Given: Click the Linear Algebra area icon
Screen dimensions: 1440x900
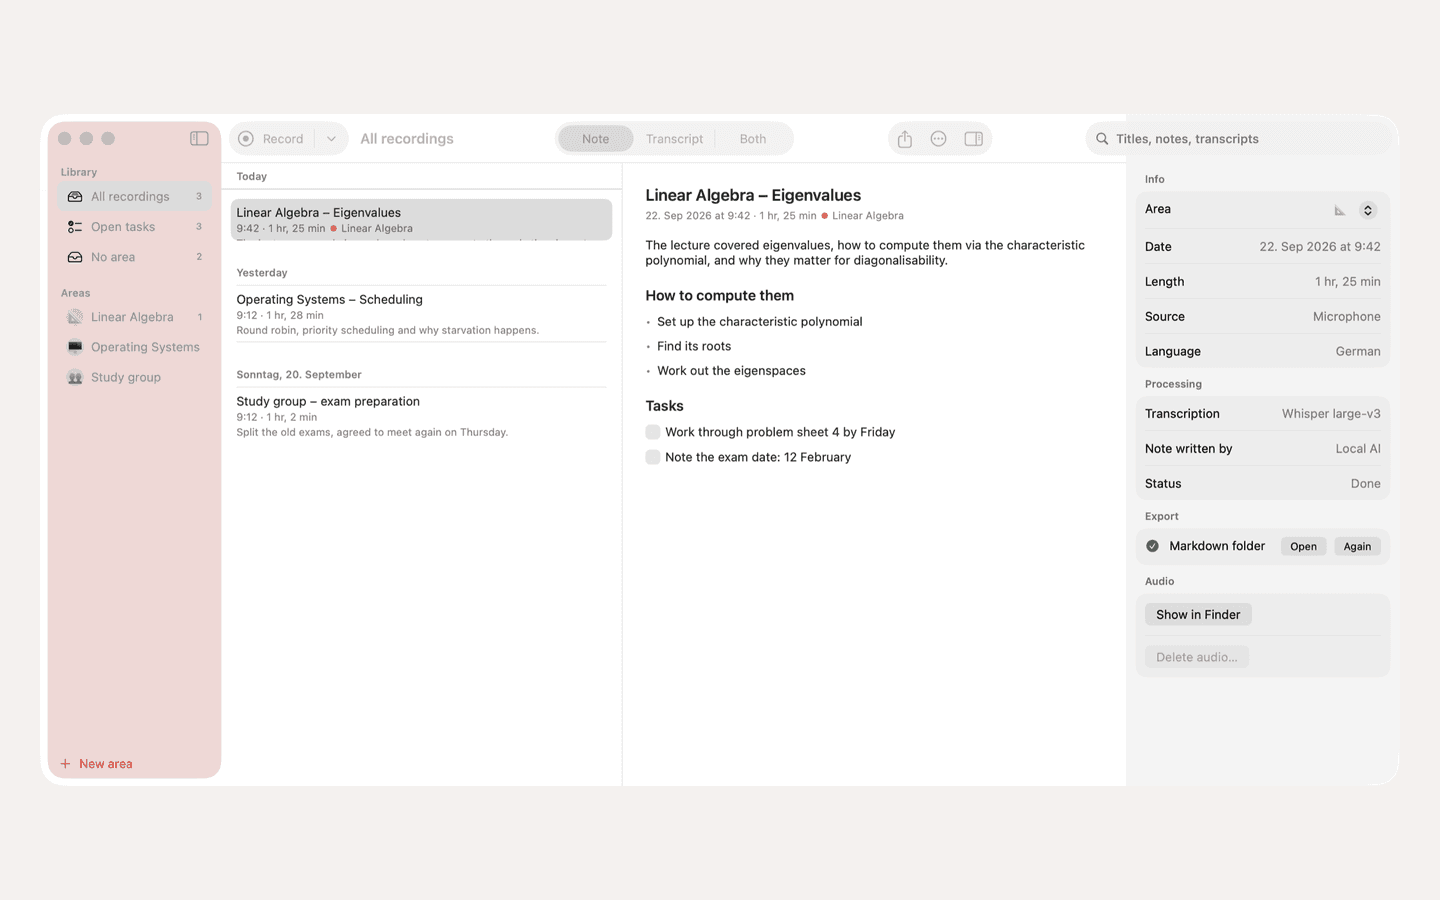Looking at the screenshot, I should coord(75,317).
